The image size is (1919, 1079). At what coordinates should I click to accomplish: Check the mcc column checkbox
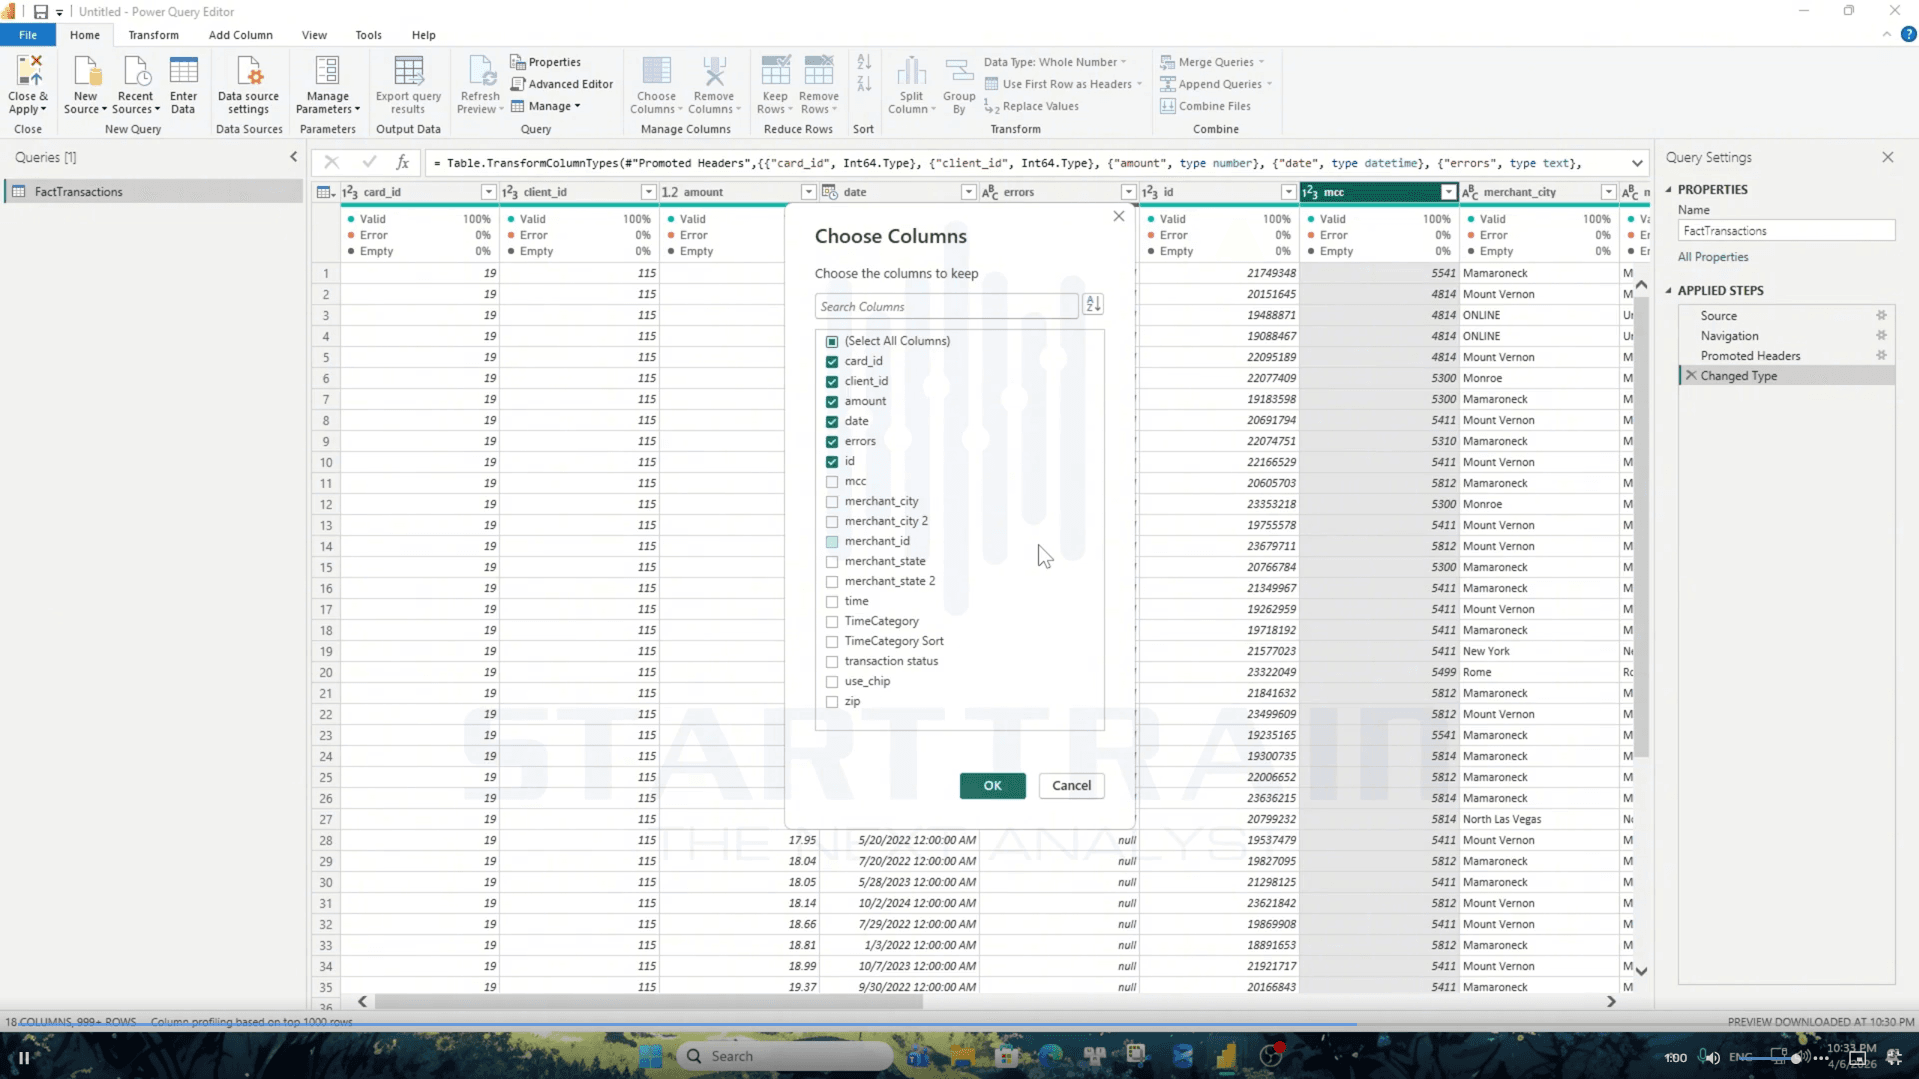click(x=832, y=482)
